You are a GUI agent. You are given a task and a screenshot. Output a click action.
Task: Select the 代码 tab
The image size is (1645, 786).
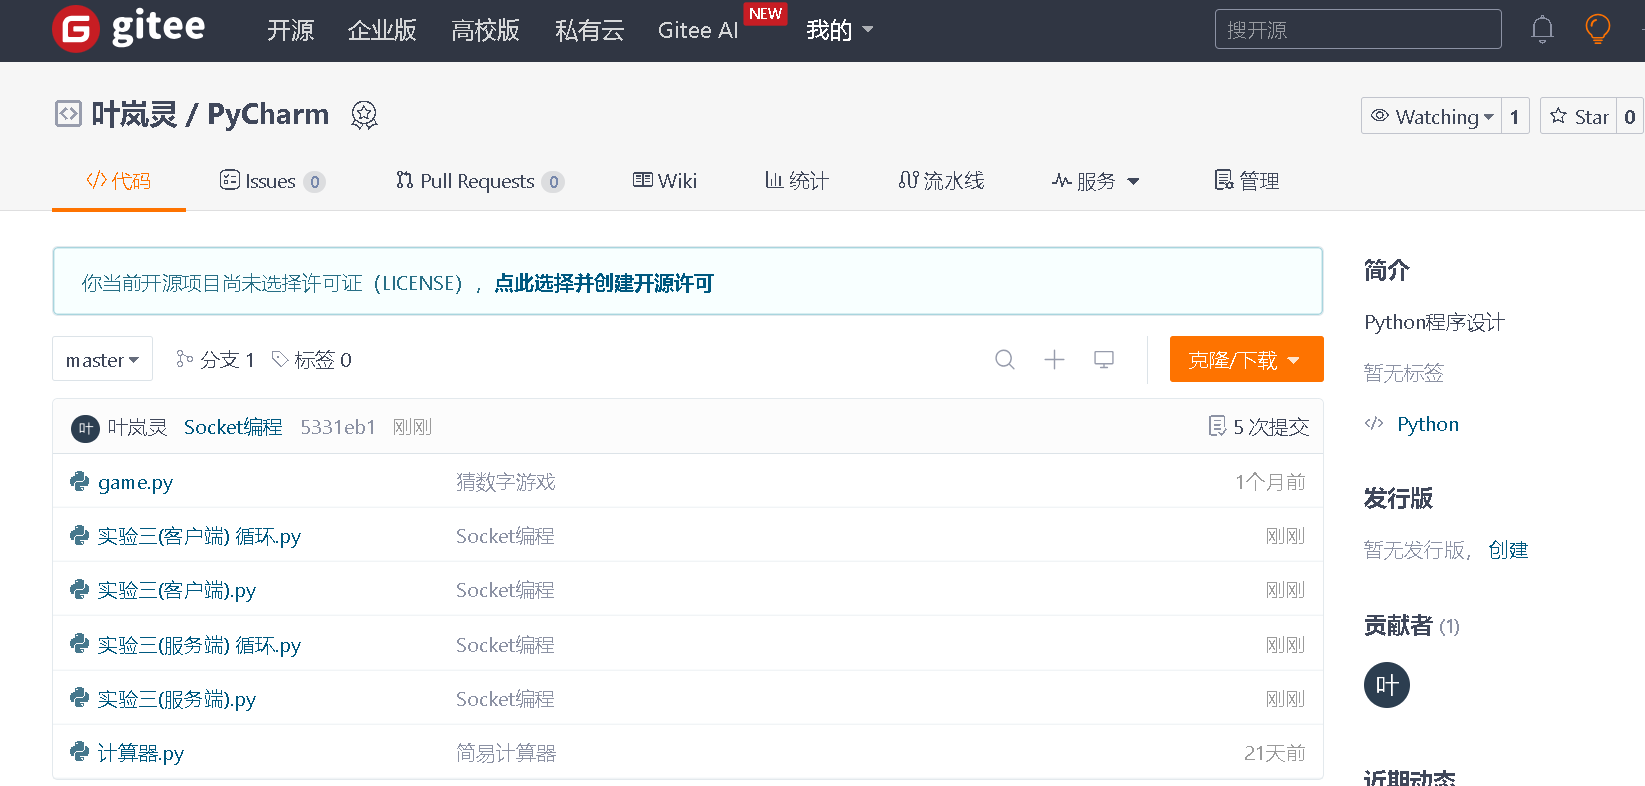[119, 181]
